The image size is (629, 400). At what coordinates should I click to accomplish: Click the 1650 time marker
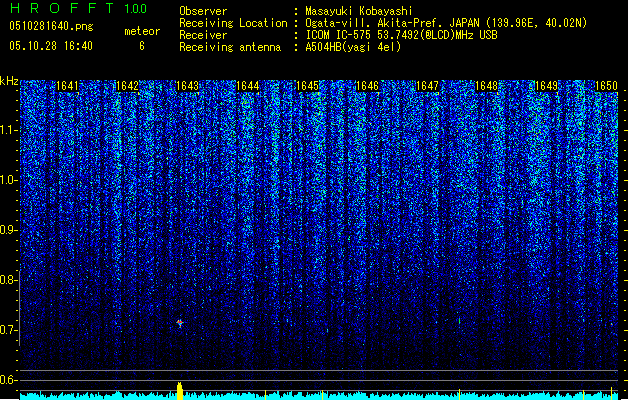point(606,86)
